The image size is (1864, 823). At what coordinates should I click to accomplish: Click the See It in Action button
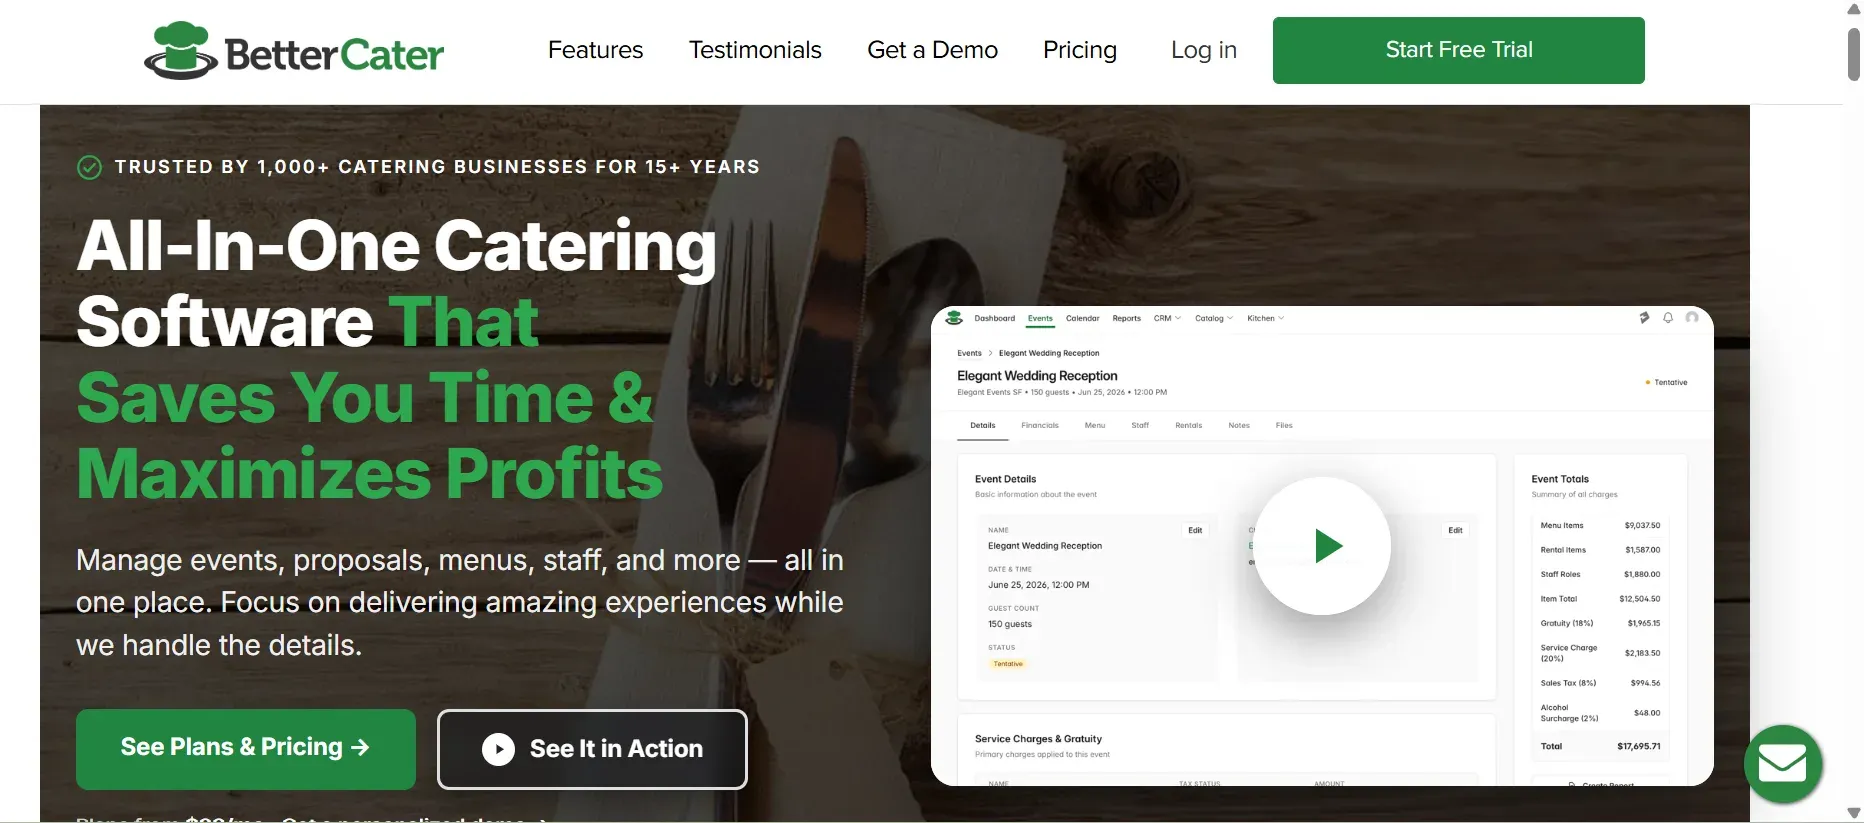coord(592,749)
